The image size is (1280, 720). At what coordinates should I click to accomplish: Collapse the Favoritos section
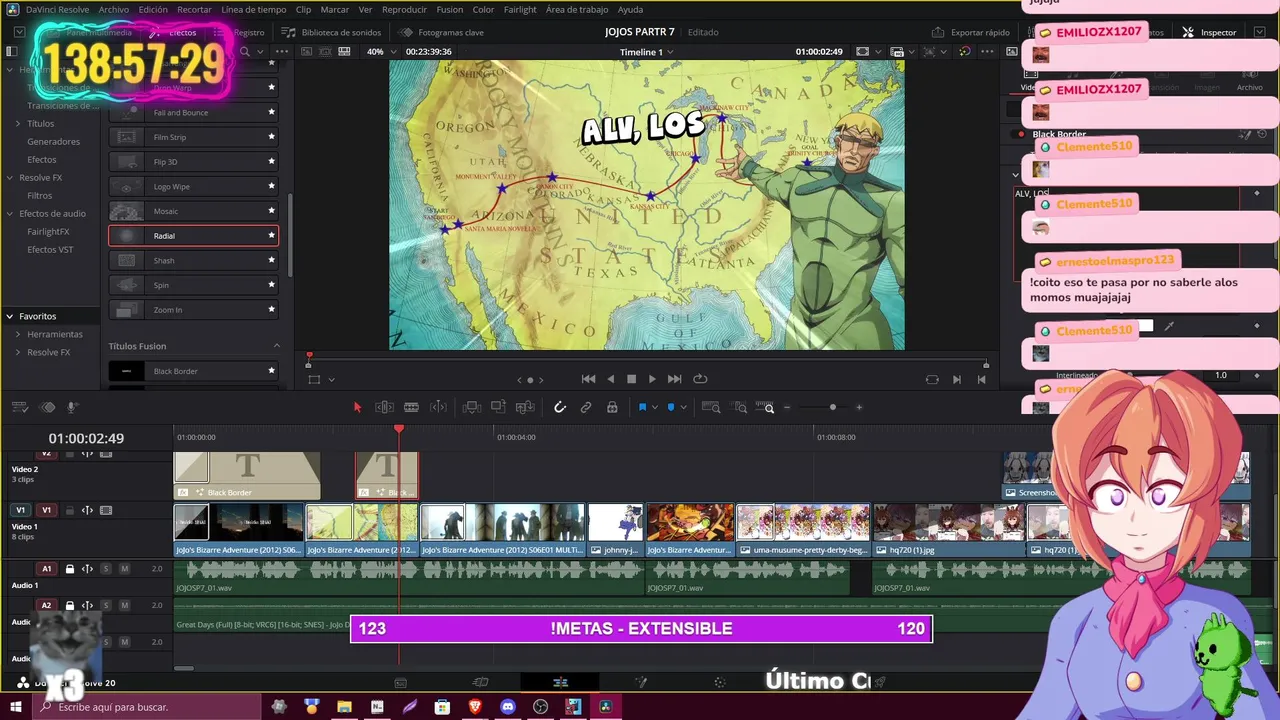coord(10,316)
